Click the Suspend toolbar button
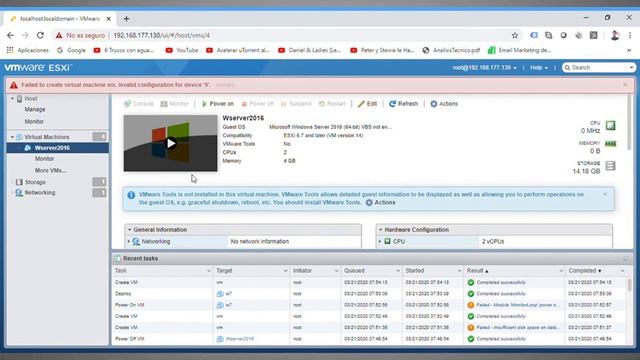This screenshot has width=640, height=360. (x=296, y=104)
